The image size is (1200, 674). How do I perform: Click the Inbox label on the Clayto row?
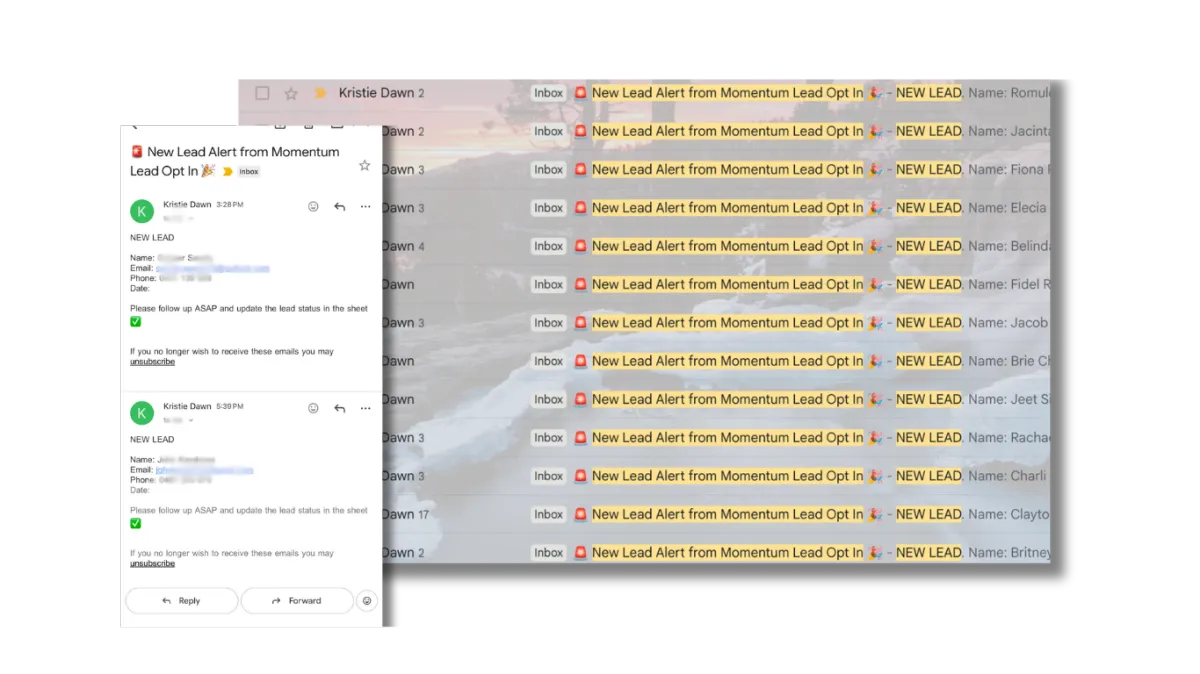coord(548,514)
